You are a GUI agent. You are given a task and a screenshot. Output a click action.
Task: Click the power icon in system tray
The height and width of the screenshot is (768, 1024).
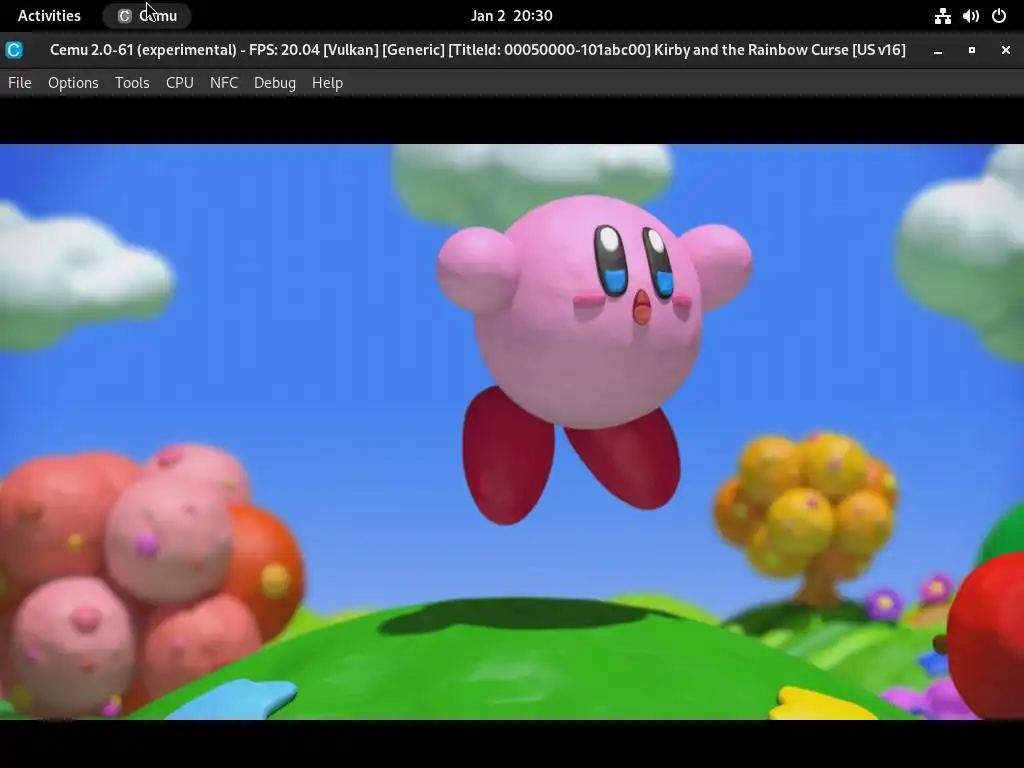click(x=999, y=16)
